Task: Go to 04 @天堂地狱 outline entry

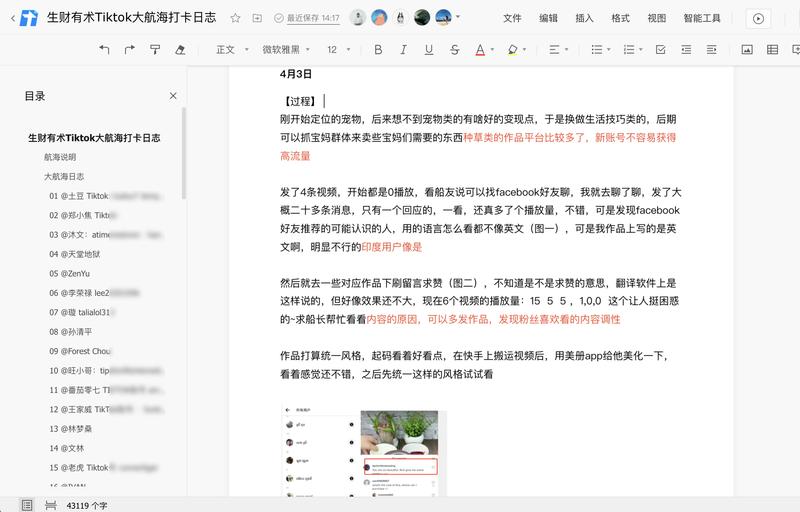Action: (x=75, y=254)
